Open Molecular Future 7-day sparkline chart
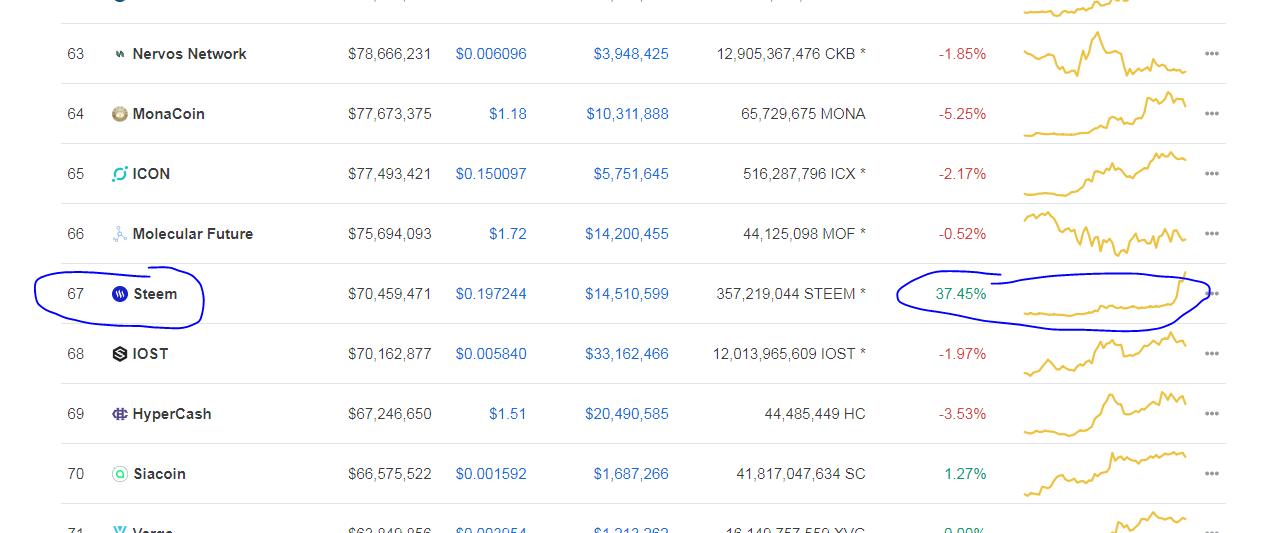The width and height of the screenshot is (1265, 533). pos(1105,234)
